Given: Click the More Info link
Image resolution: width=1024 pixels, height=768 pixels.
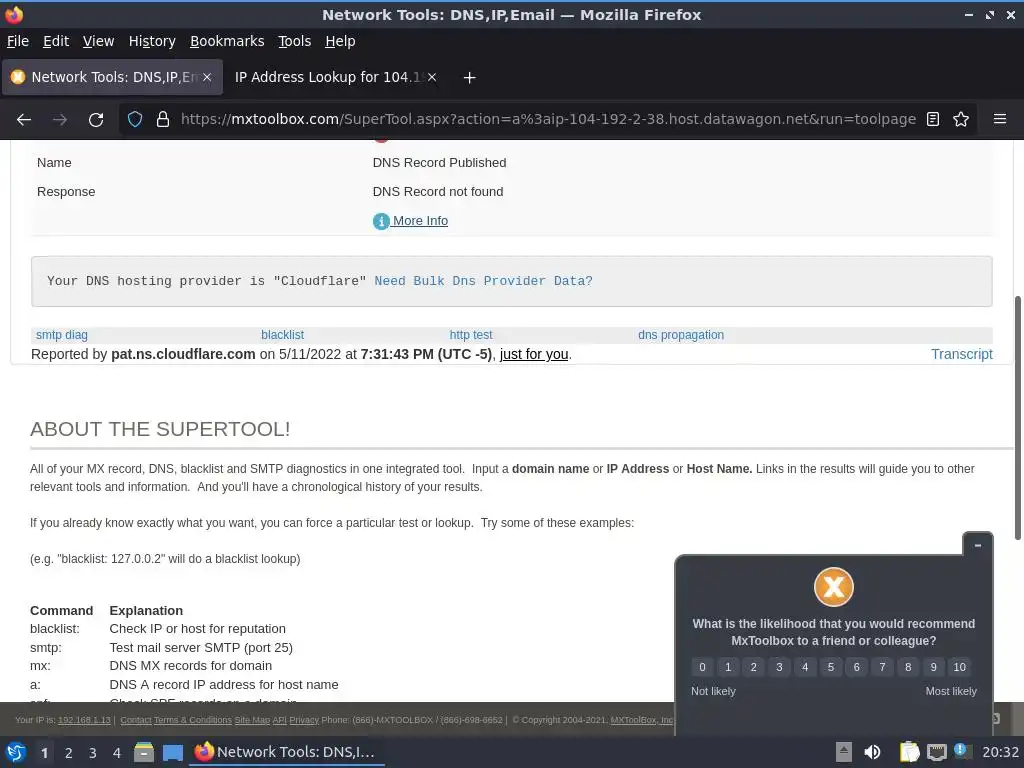Looking at the screenshot, I should coord(420,221).
